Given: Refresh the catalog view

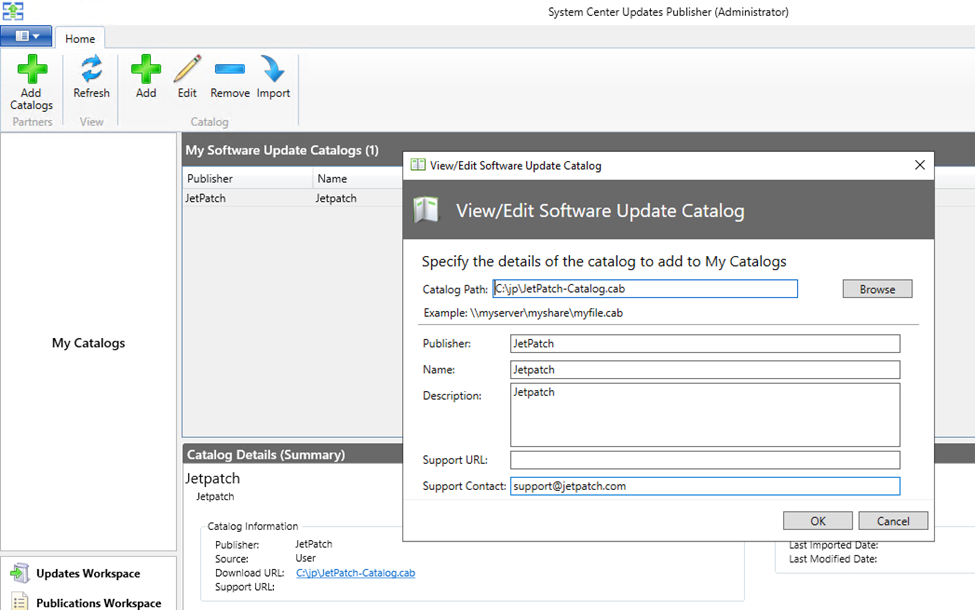Looking at the screenshot, I should click(x=91, y=77).
